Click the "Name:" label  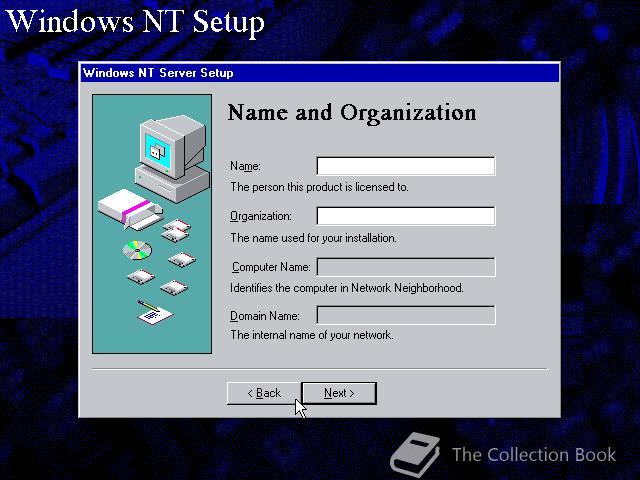(x=245, y=166)
